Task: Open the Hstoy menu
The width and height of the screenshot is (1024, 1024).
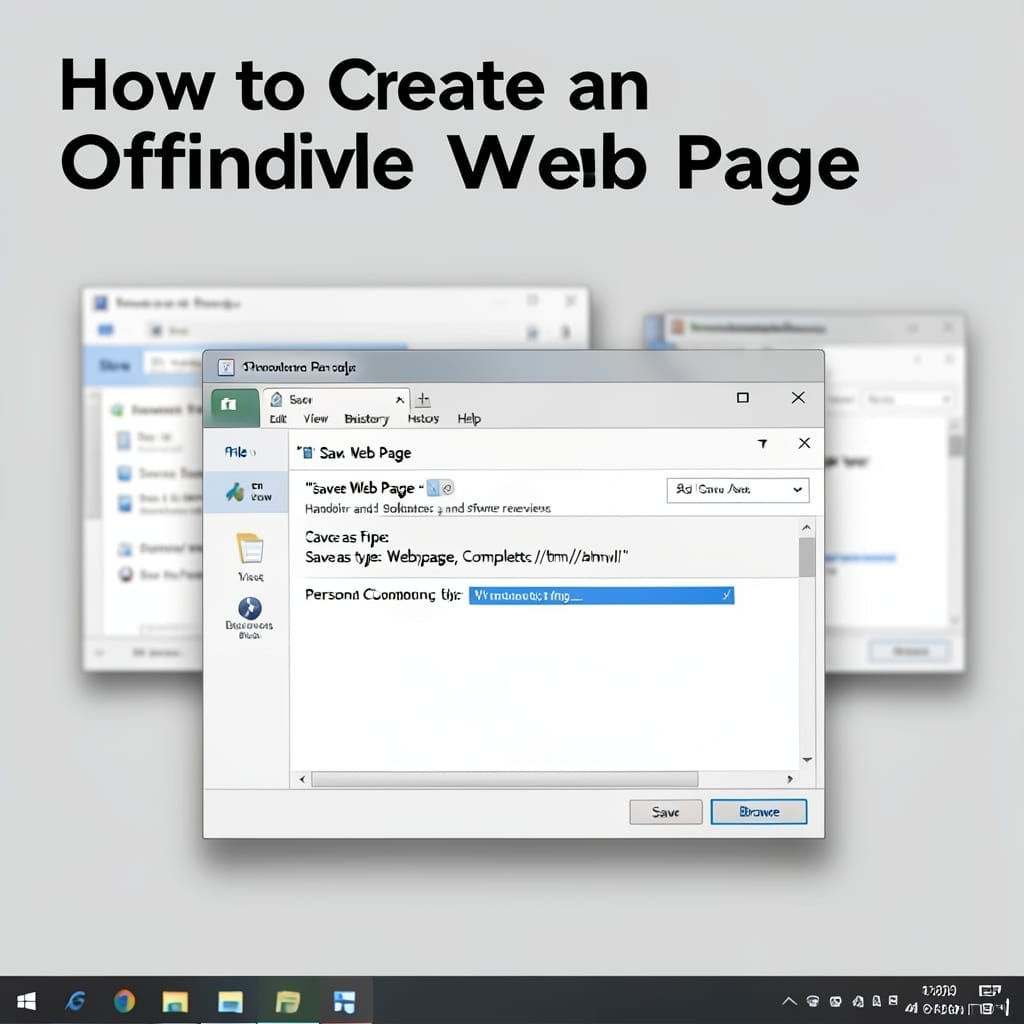Action: pyautogui.click(x=423, y=419)
